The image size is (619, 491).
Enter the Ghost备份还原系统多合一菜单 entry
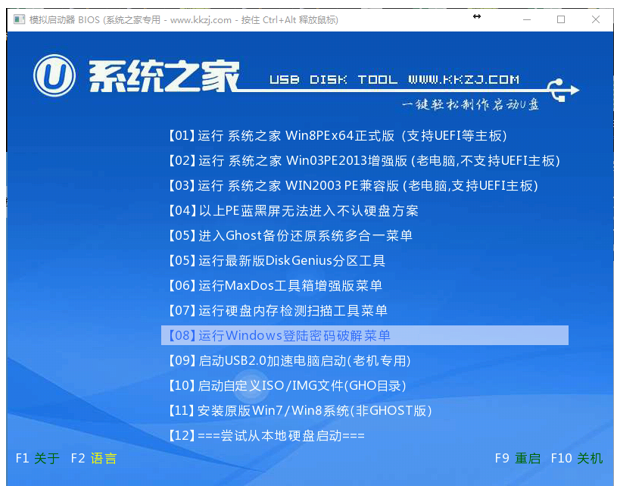290,236
